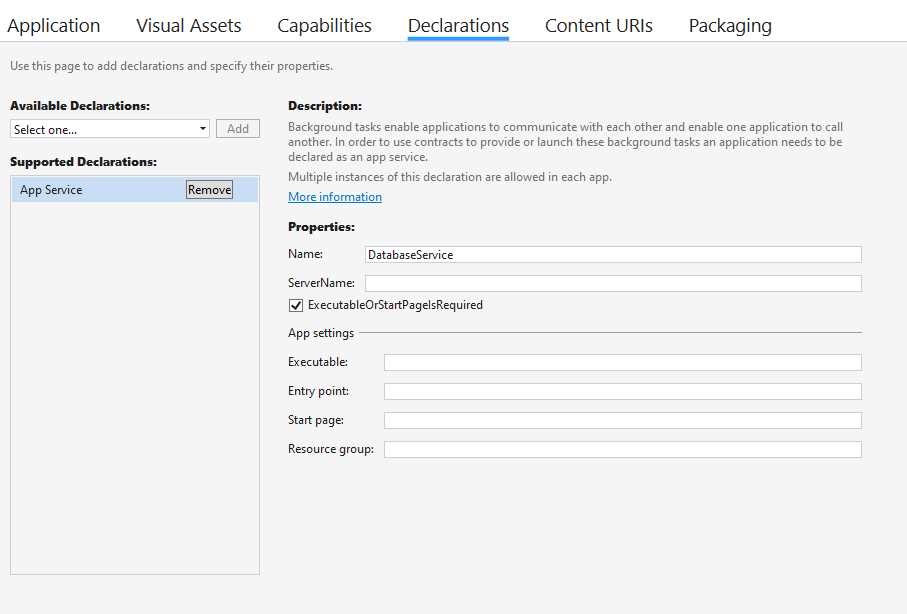
Task: Open the More information link
Action: click(x=334, y=196)
